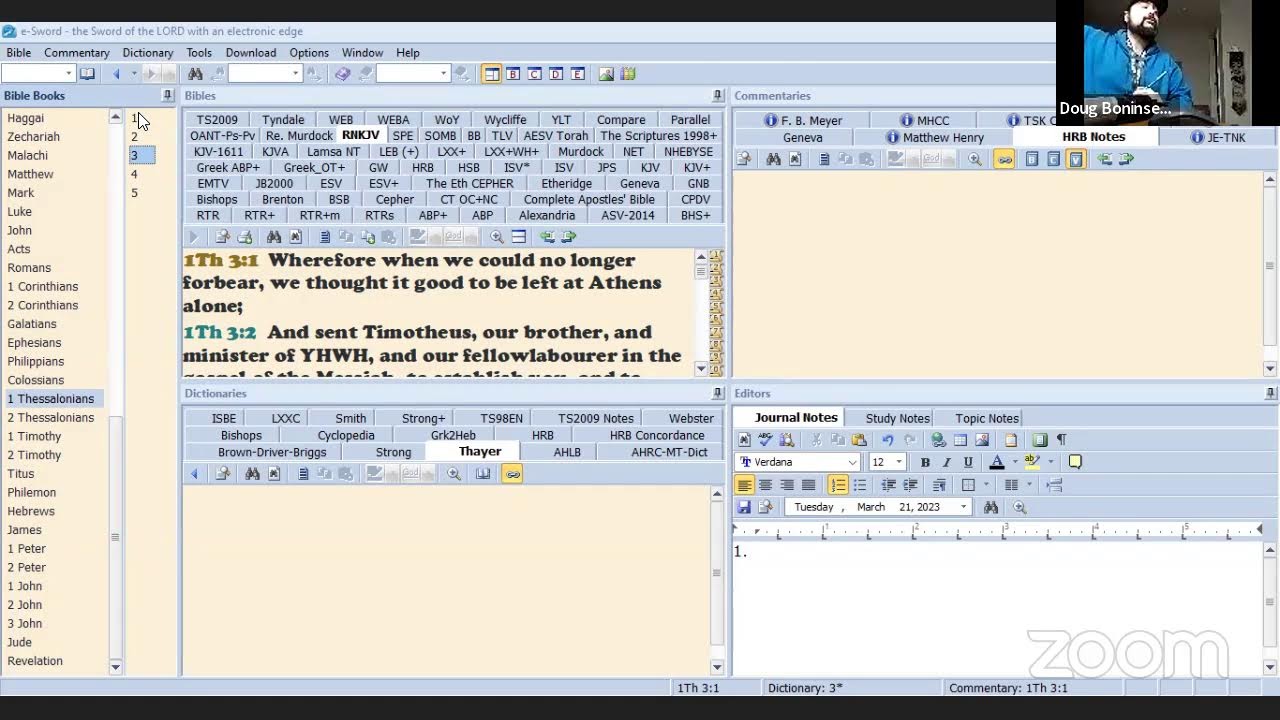Click the Bible text scrollbar down arrow
The height and width of the screenshot is (720, 1280).
[x=701, y=369]
